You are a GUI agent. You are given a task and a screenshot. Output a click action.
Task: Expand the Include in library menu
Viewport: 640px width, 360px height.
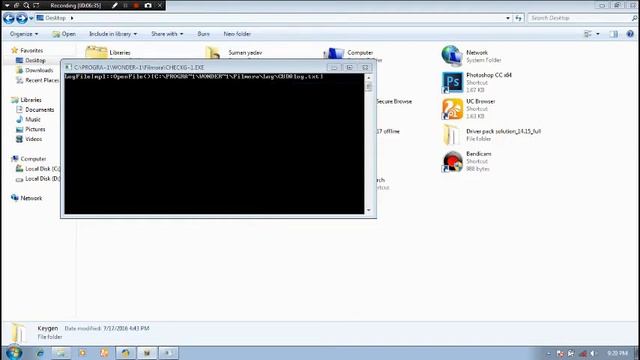tap(113, 34)
